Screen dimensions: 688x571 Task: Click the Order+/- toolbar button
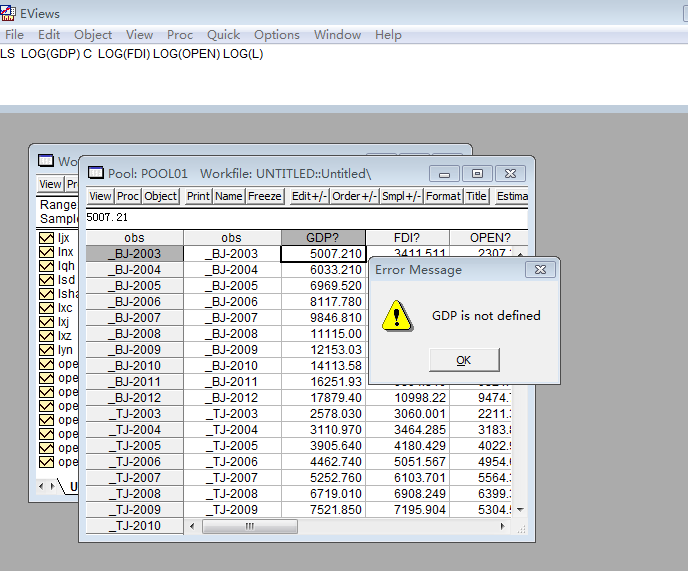click(353, 197)
